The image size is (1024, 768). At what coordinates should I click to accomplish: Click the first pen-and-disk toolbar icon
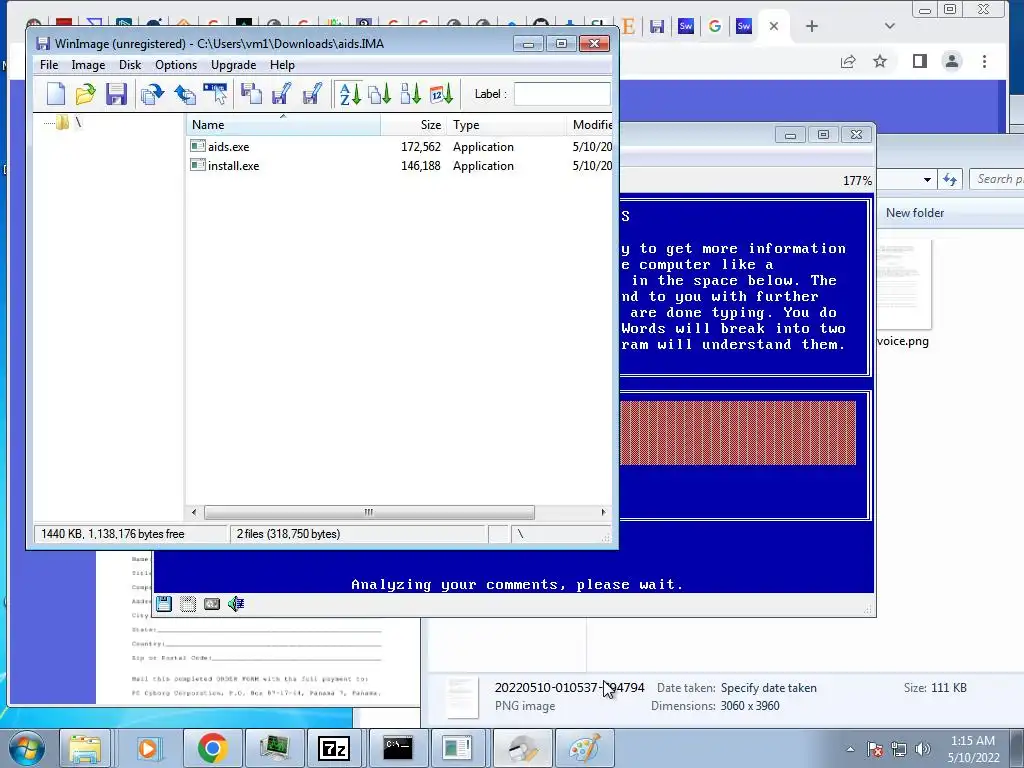pos(281,94)
